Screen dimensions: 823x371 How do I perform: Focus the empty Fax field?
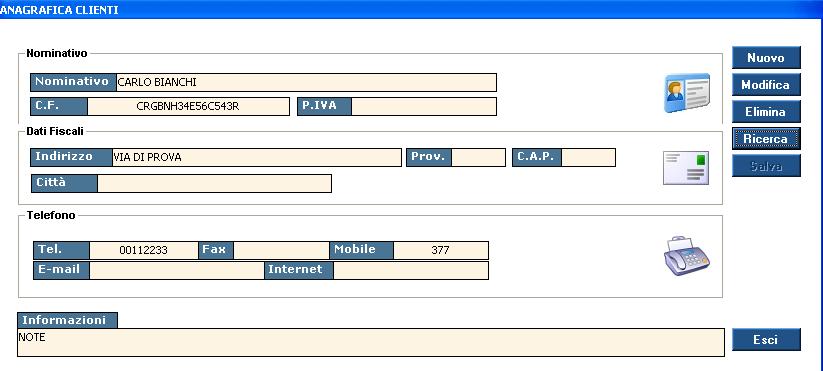(x=281, y=250)
